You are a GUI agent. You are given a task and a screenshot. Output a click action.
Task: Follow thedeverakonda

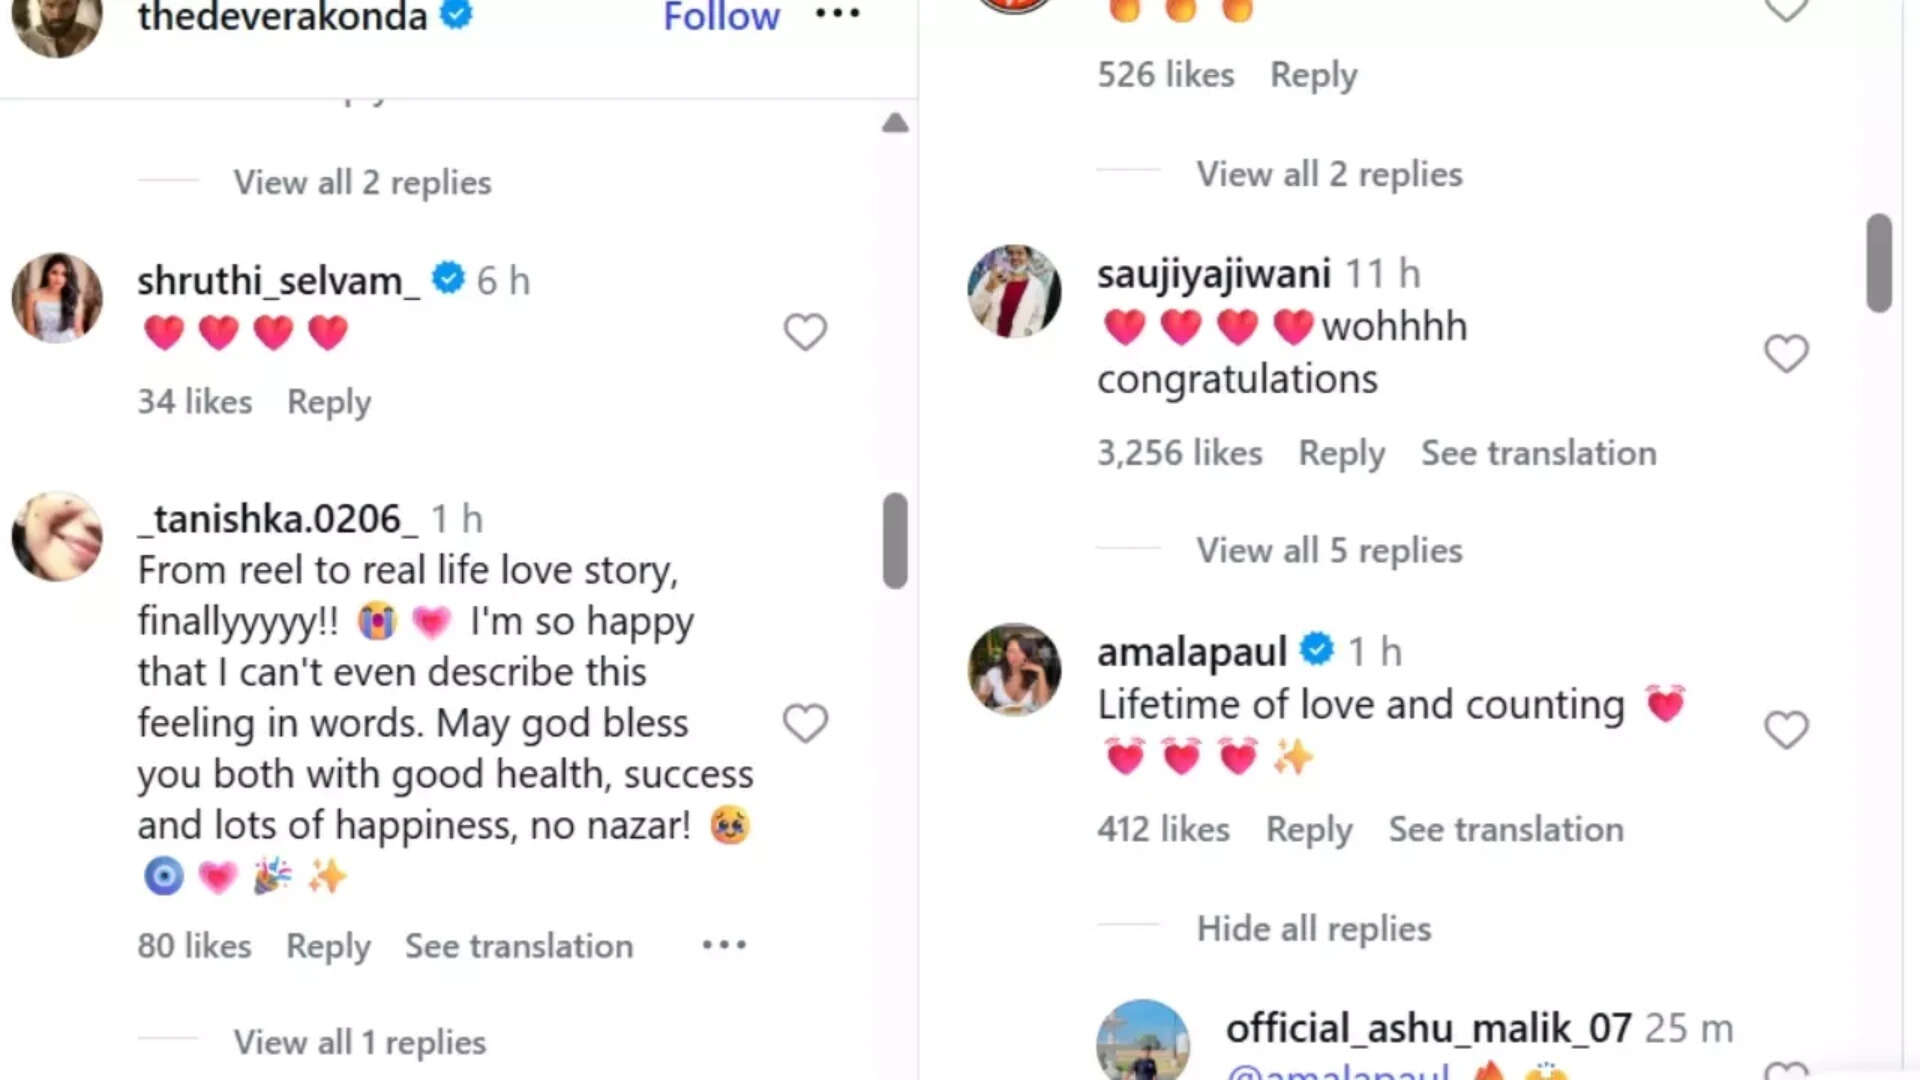721,16
